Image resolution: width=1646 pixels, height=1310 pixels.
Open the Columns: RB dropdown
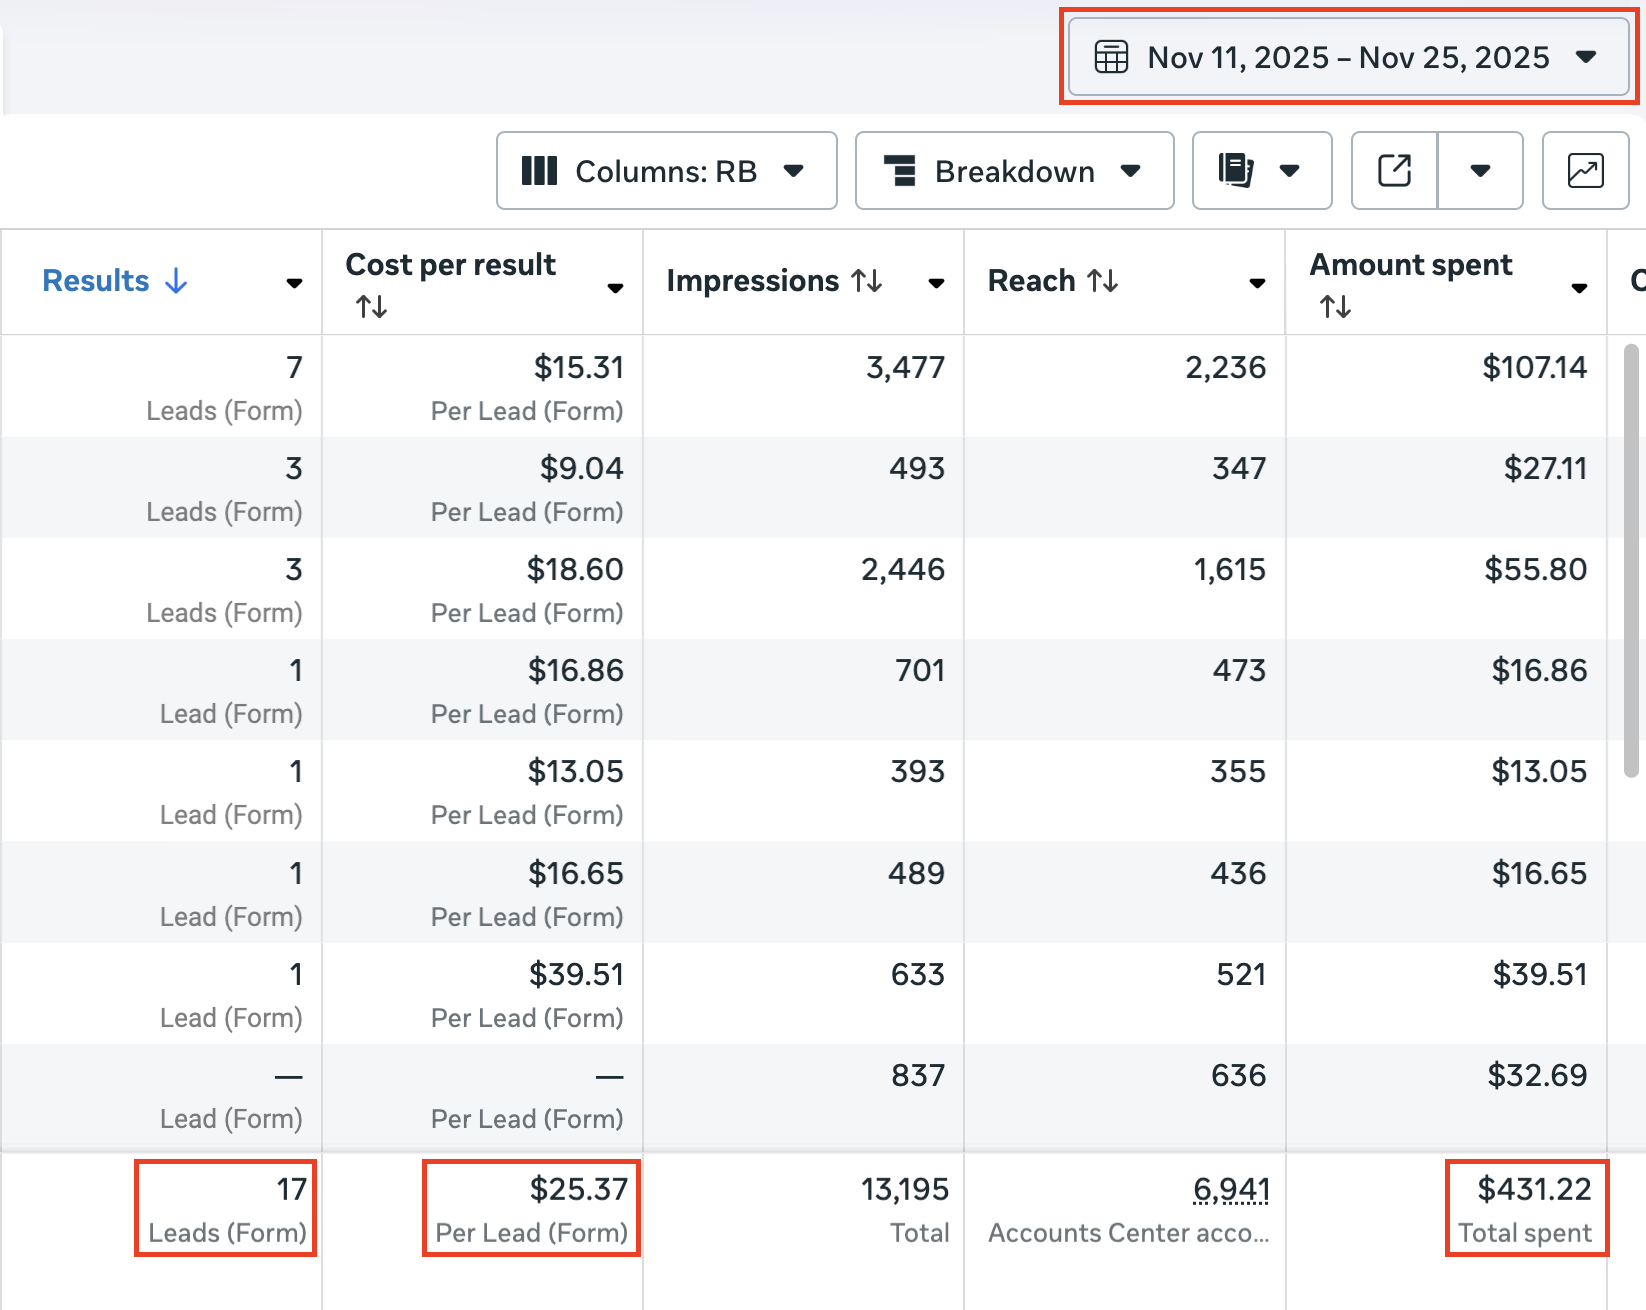(666, 171)
